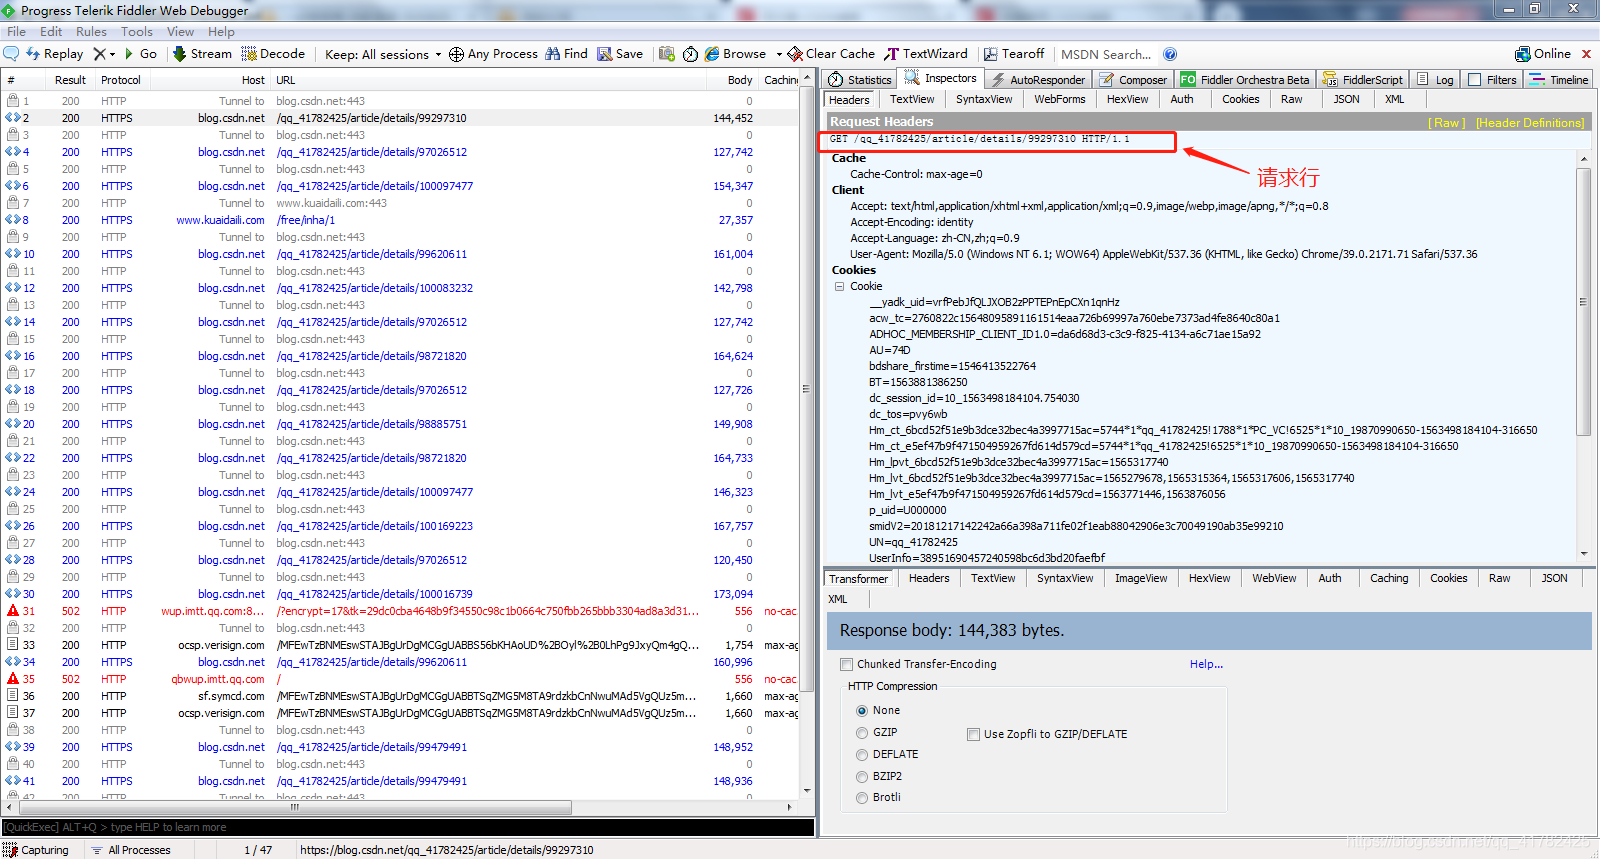
Task: Click the [Raw] header link
Action: (x=1447, y=123)
